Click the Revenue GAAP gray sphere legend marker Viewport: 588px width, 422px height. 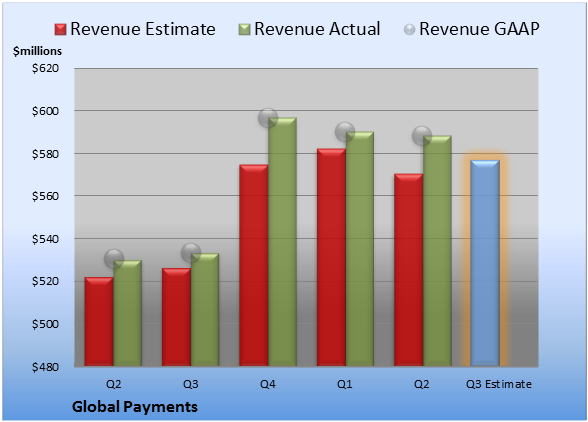(410, 30)
